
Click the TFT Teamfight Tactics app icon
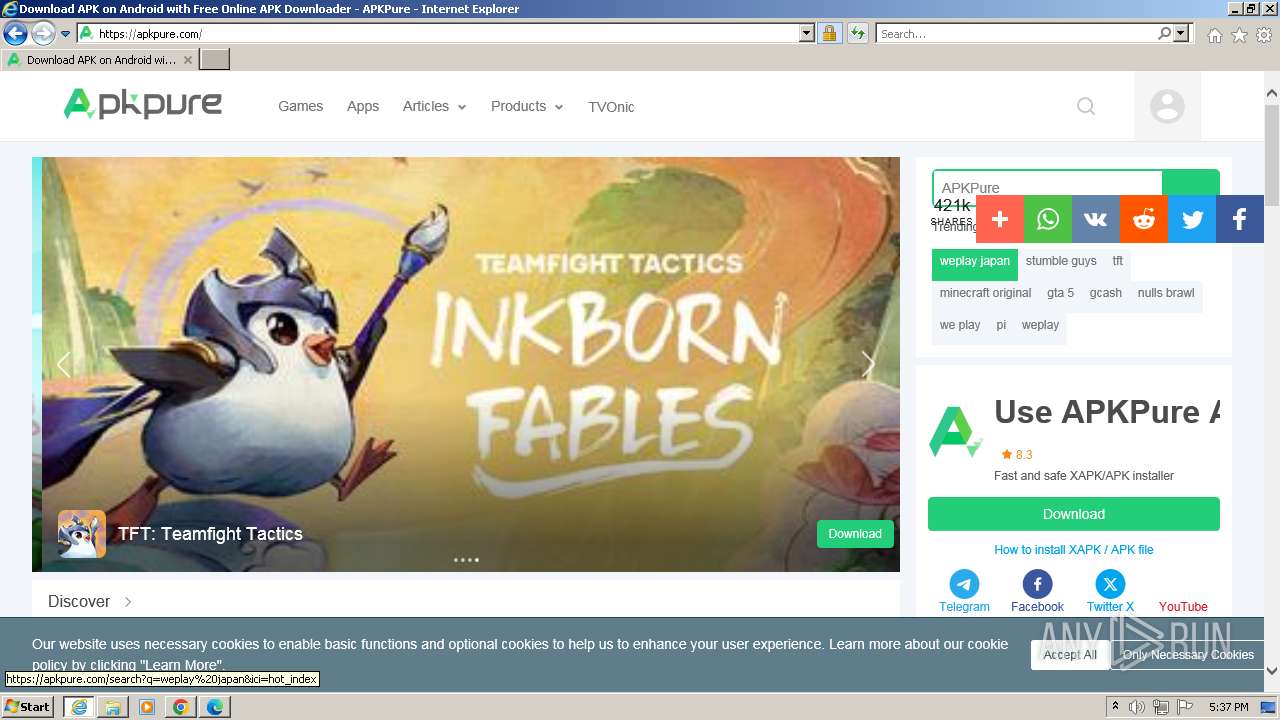82,534
